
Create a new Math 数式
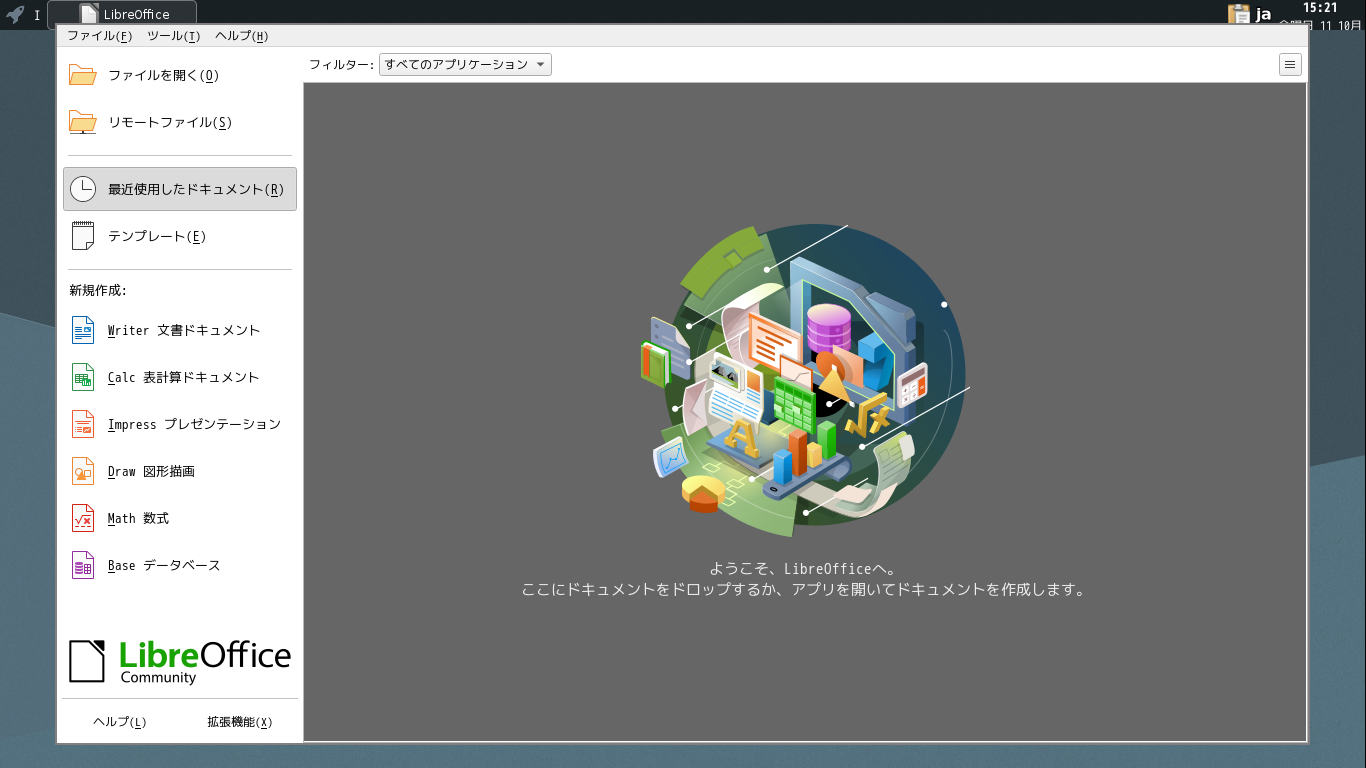coord(180,518)
